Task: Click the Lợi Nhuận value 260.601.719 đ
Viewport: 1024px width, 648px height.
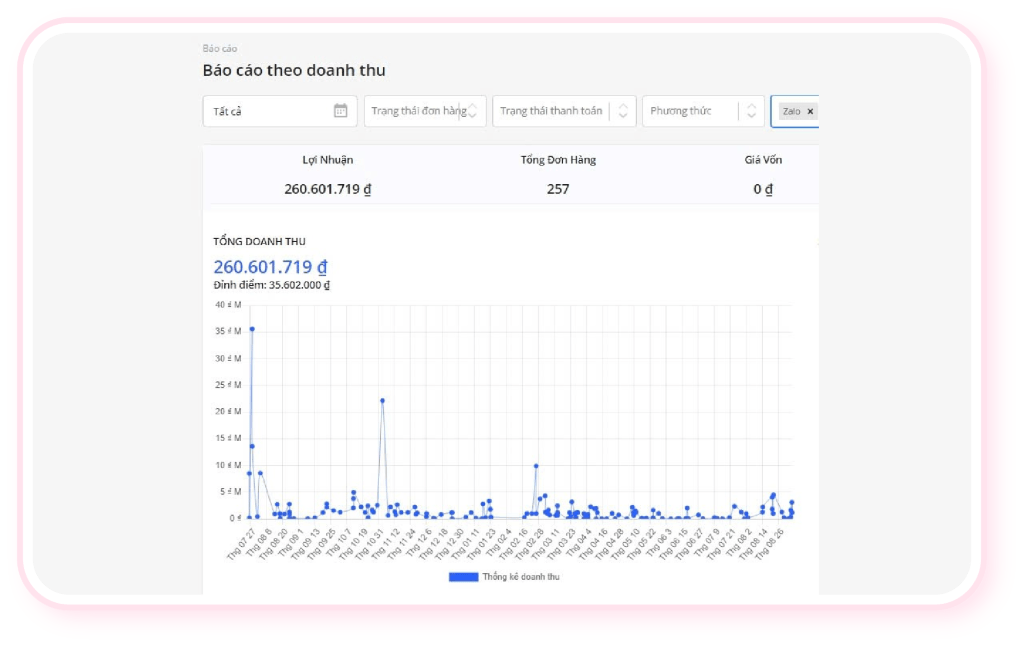Action: pos(328,189)
